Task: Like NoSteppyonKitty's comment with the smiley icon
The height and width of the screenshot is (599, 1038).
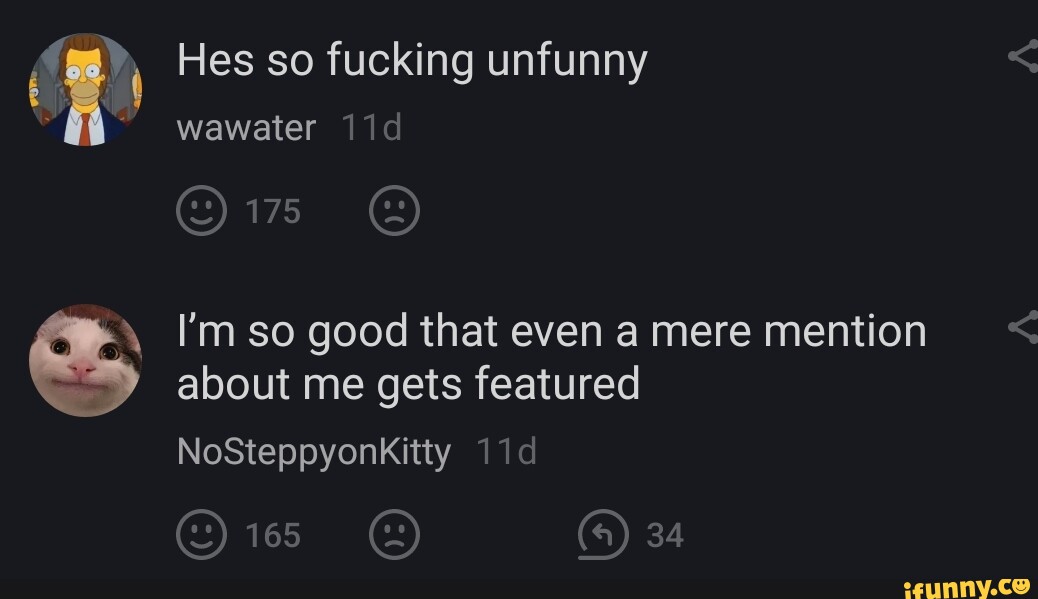Action: 201,535
